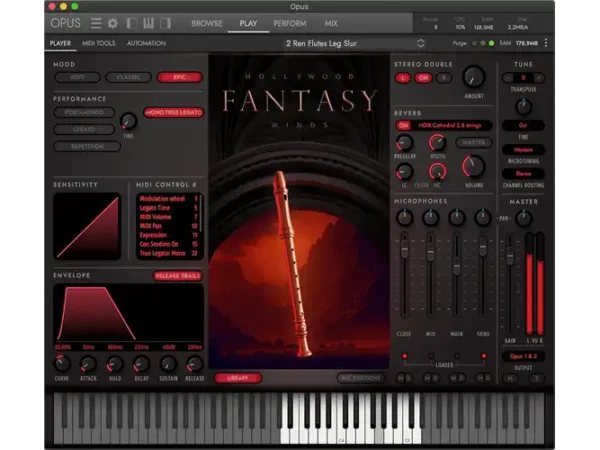Toggle the left sidebar panel icon
600x450 pixels.
click(x=132, y=24)
